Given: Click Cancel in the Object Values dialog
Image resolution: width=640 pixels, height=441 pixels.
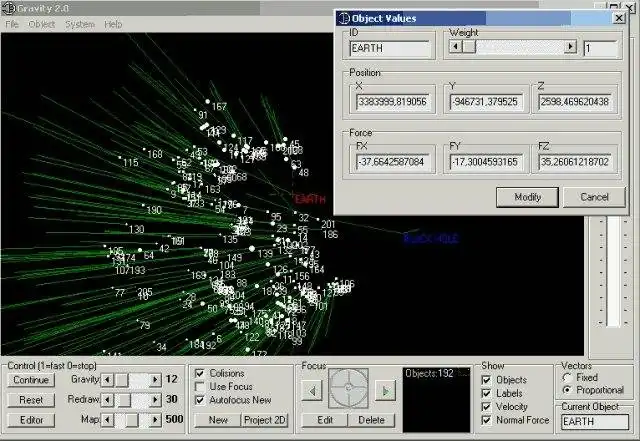Looking at the screenshot, I should click(594, 197).
